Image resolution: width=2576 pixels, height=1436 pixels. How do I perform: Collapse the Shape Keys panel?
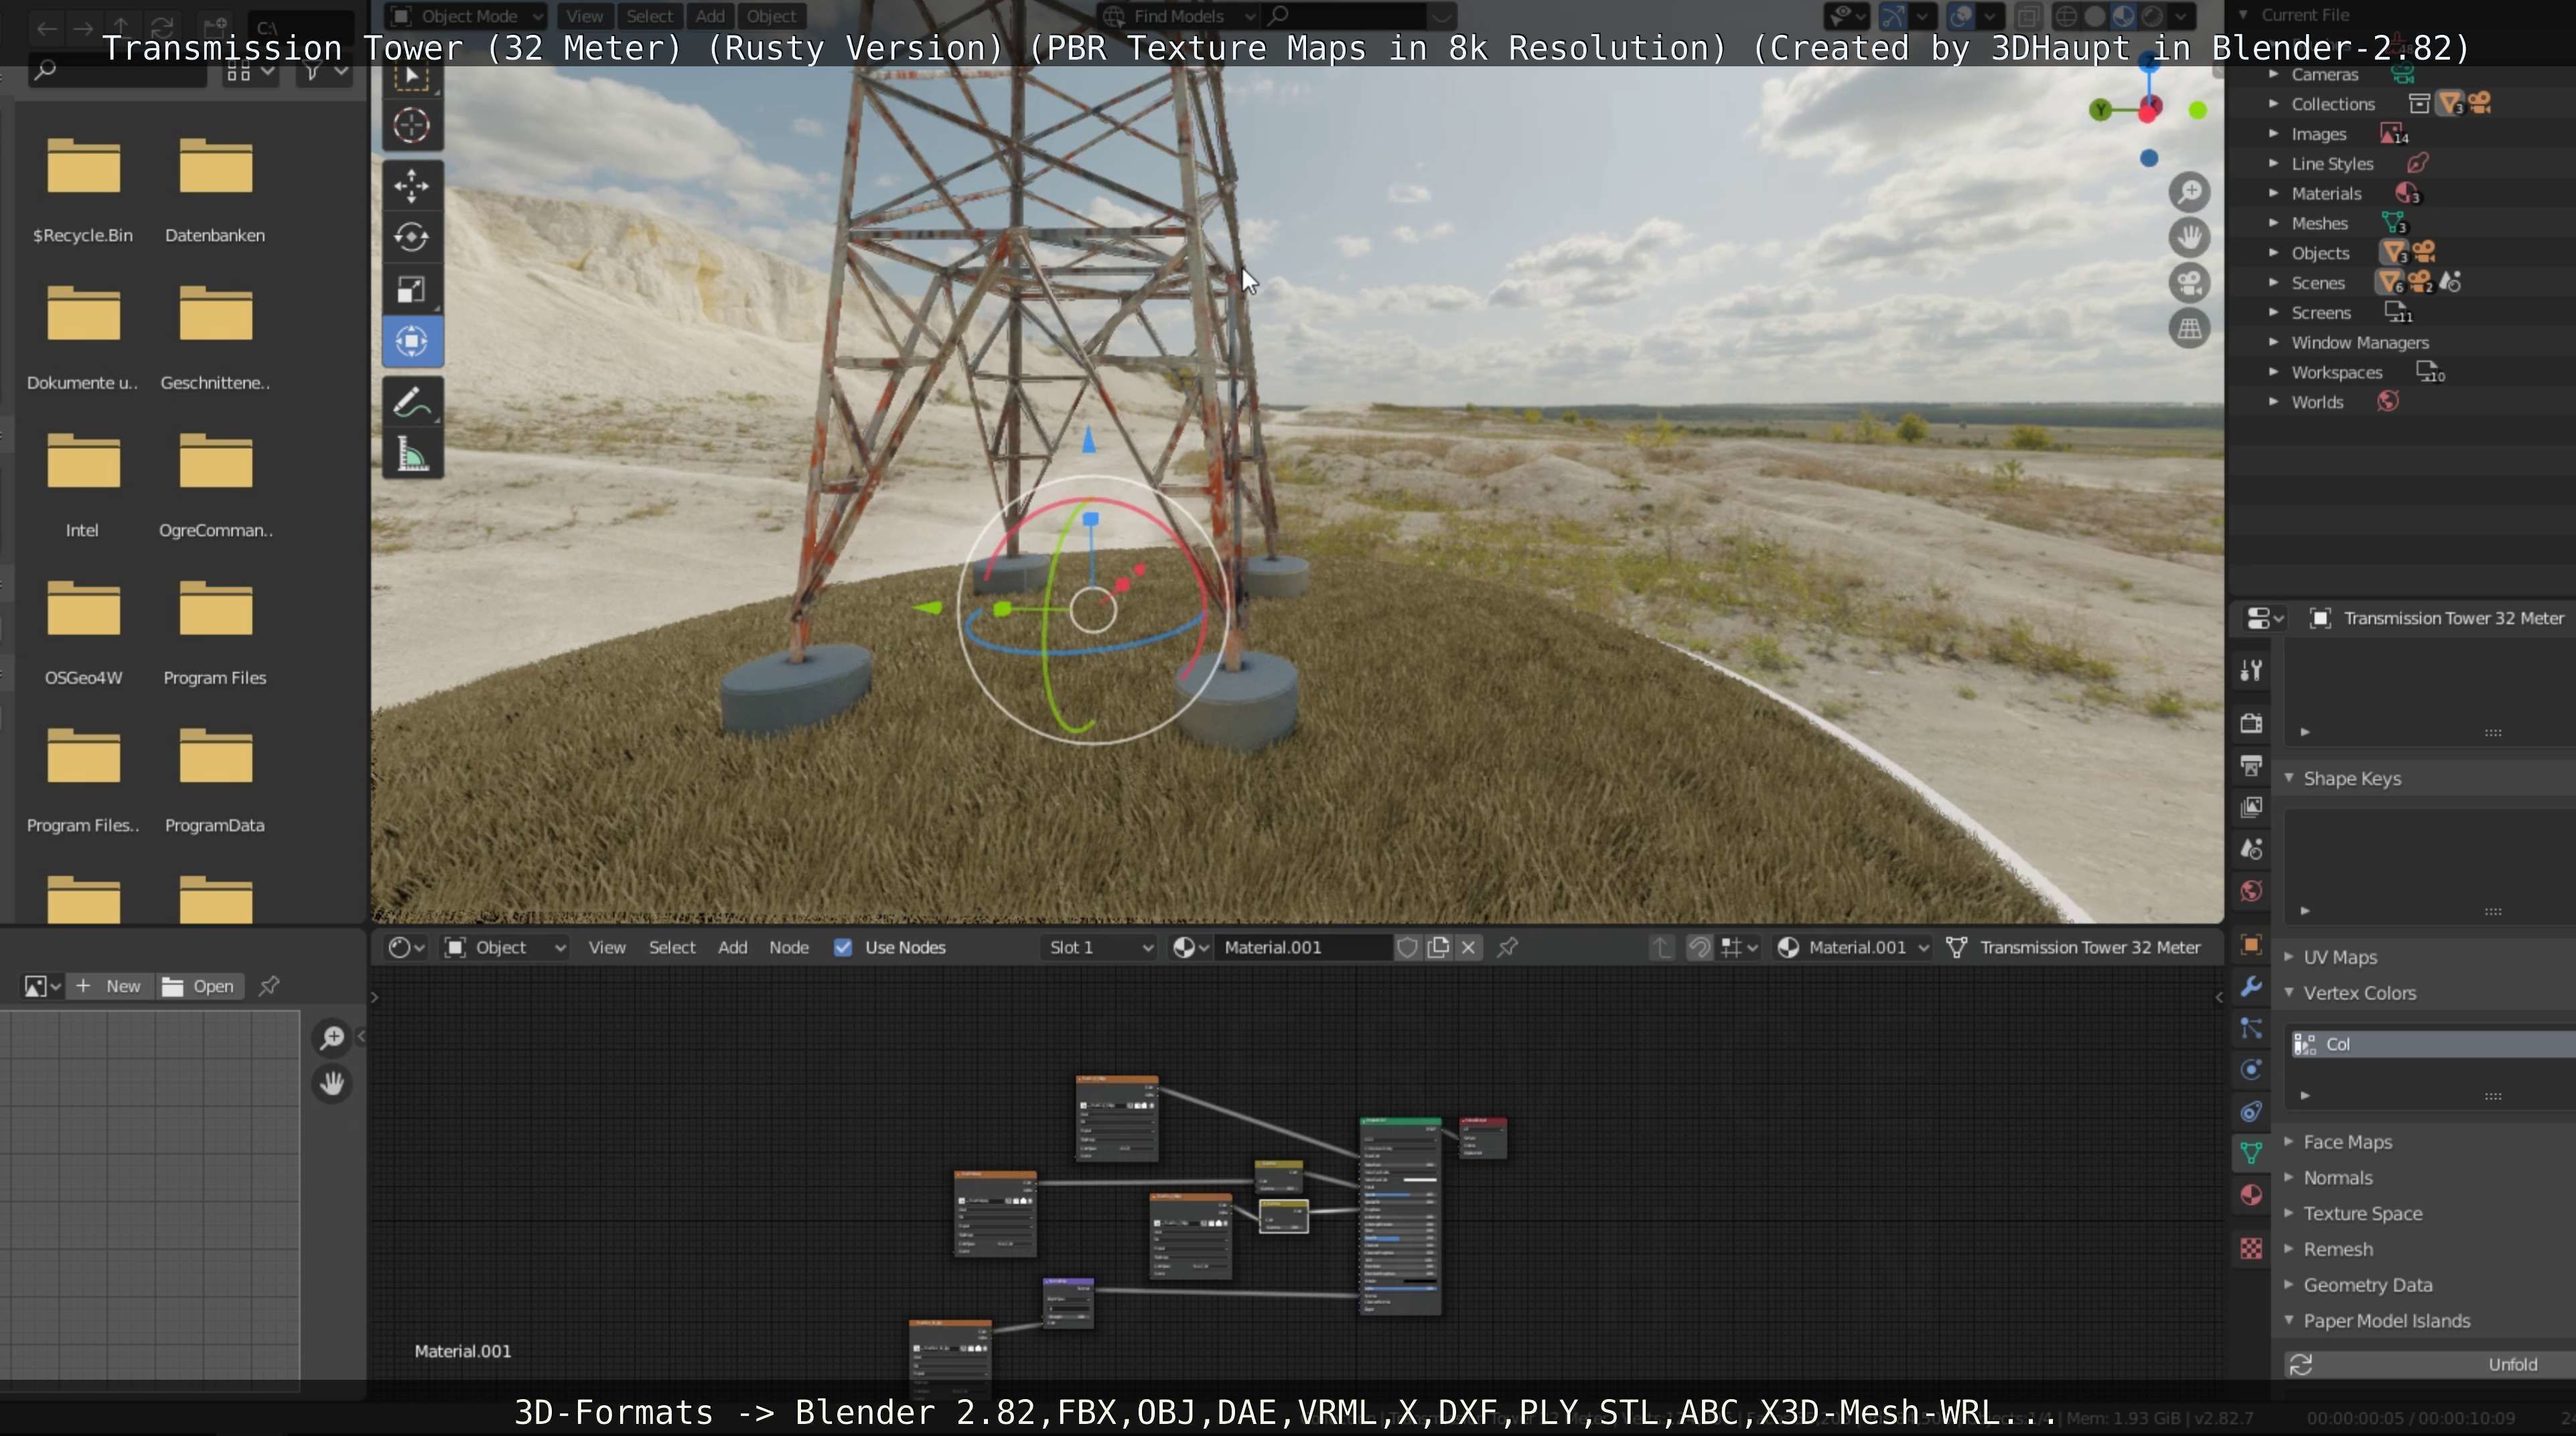tap(2289, 778)
